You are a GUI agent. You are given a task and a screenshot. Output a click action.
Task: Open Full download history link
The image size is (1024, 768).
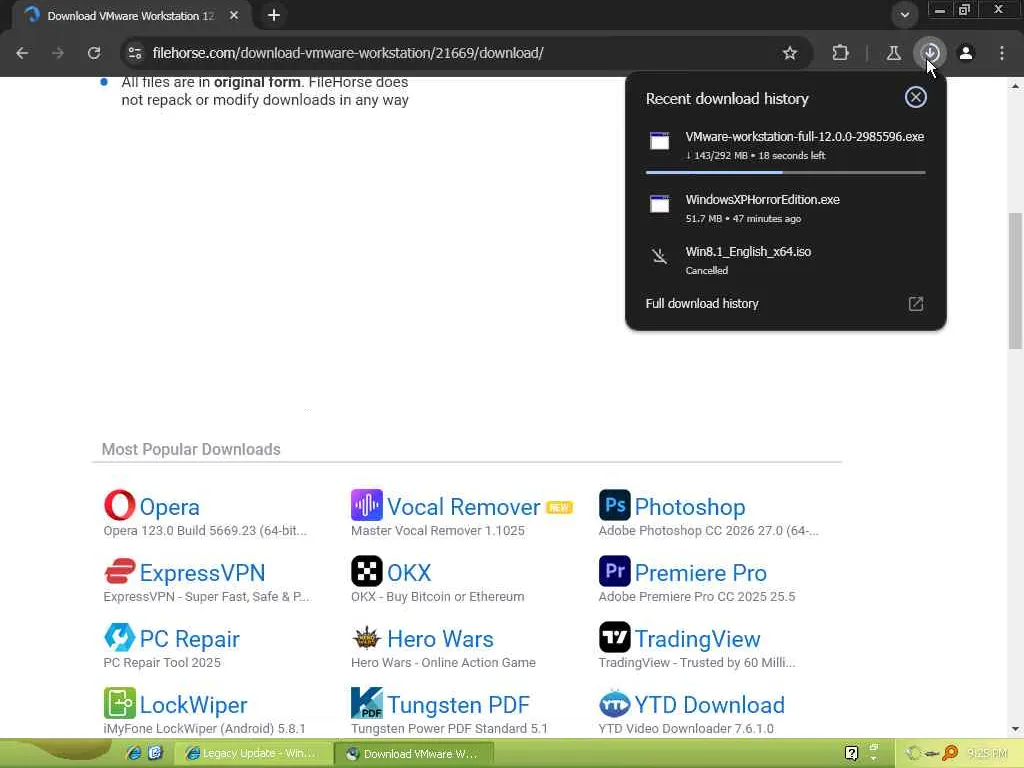[702, 304]
